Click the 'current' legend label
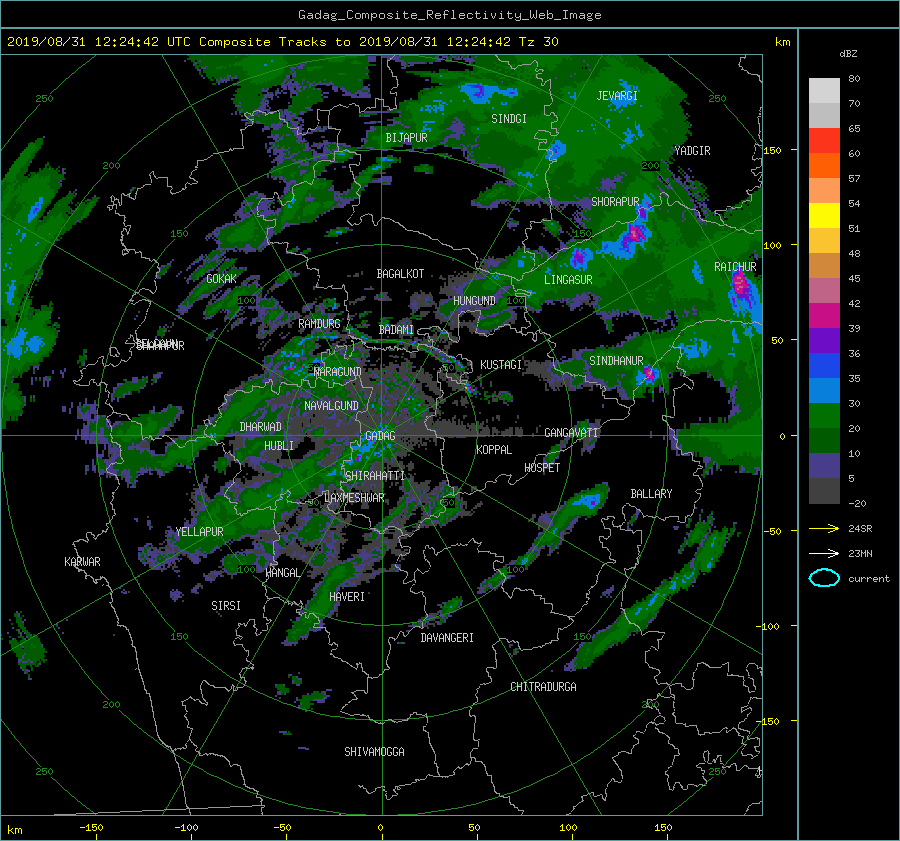Viewport: 900px width, 841px height. (869, 579)
